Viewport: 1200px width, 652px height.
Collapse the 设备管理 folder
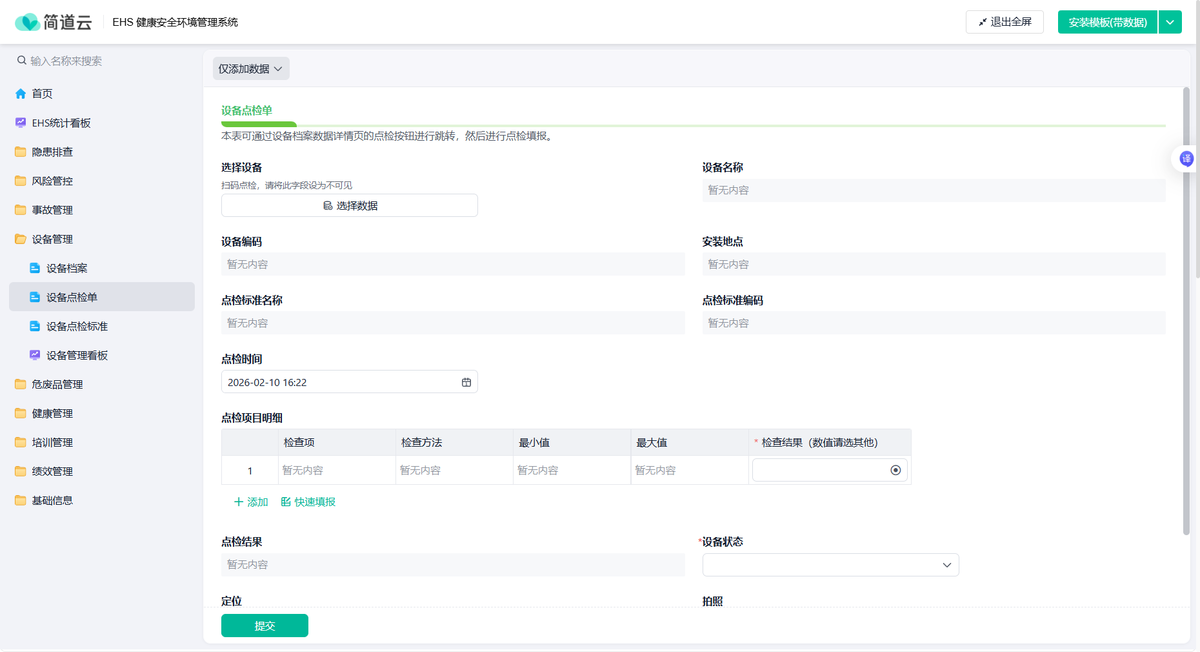101,239
